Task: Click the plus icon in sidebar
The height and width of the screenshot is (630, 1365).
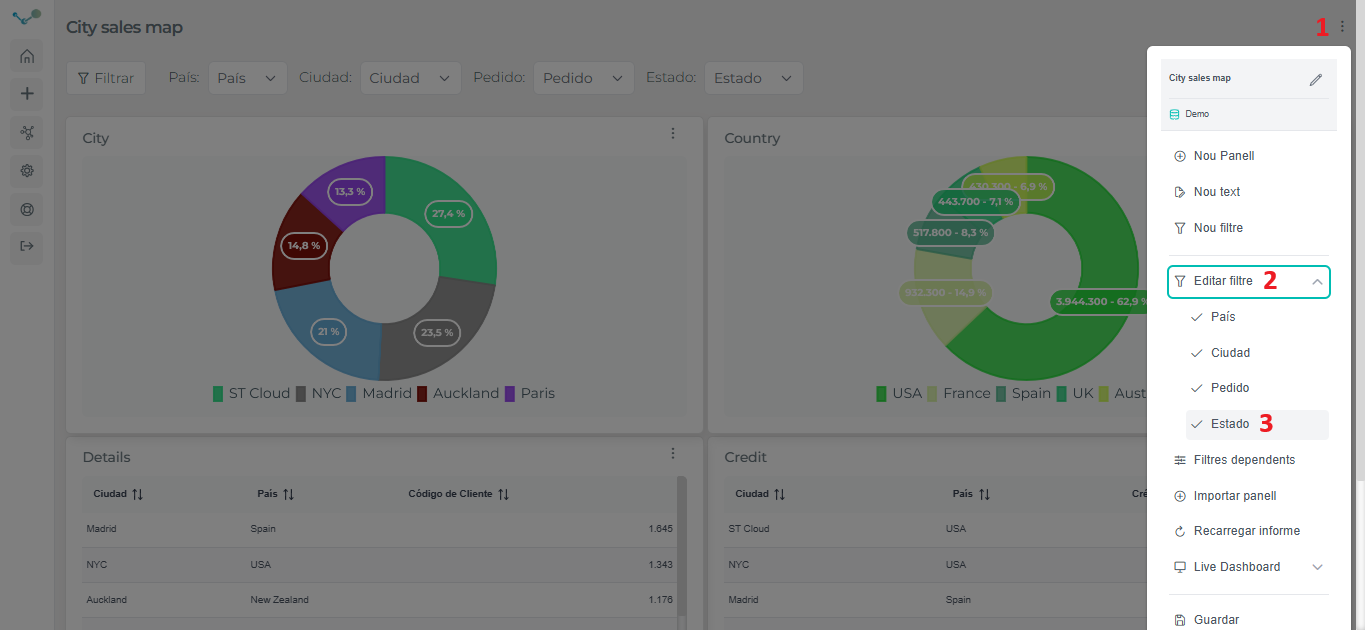Action: tap(27, 94)
